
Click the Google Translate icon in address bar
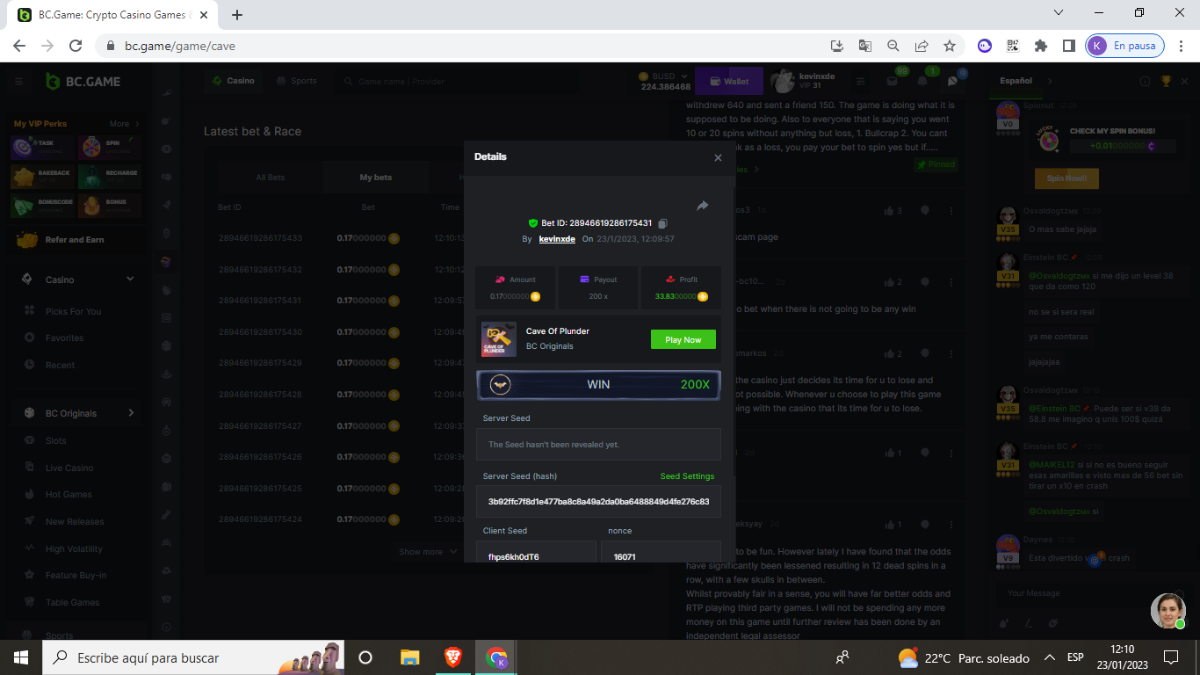865,46
